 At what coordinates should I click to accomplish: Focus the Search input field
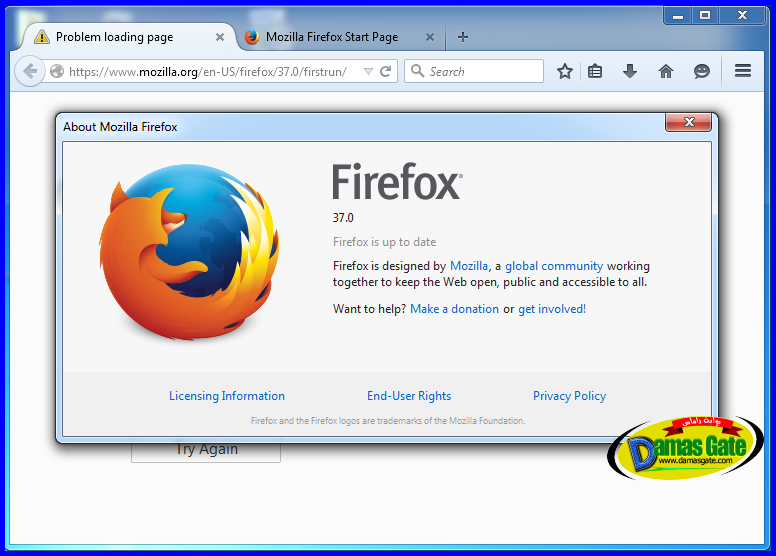coord(474,71)
